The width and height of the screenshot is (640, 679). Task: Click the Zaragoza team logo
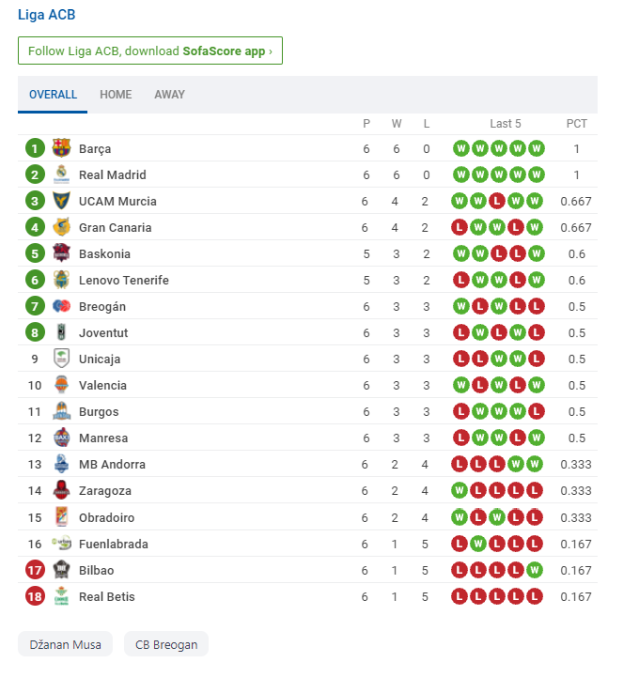coord(61,490)
